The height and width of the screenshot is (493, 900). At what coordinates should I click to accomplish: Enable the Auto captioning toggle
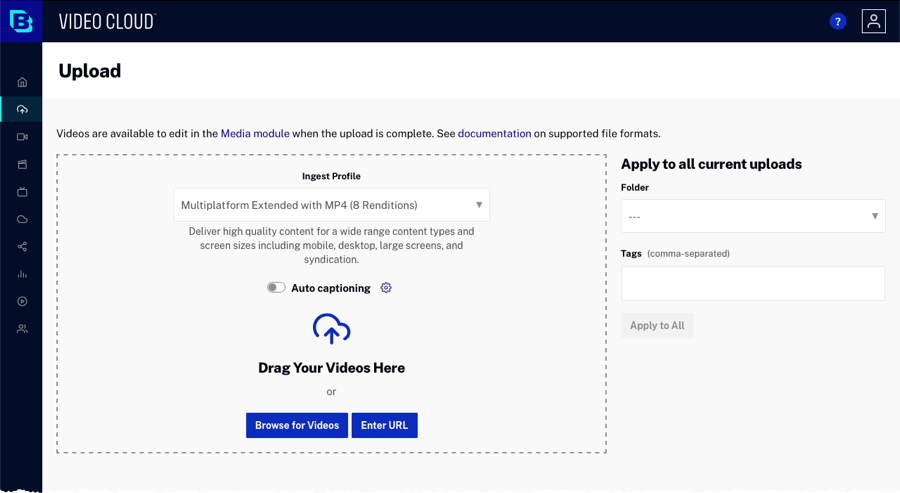coord(276,288)
